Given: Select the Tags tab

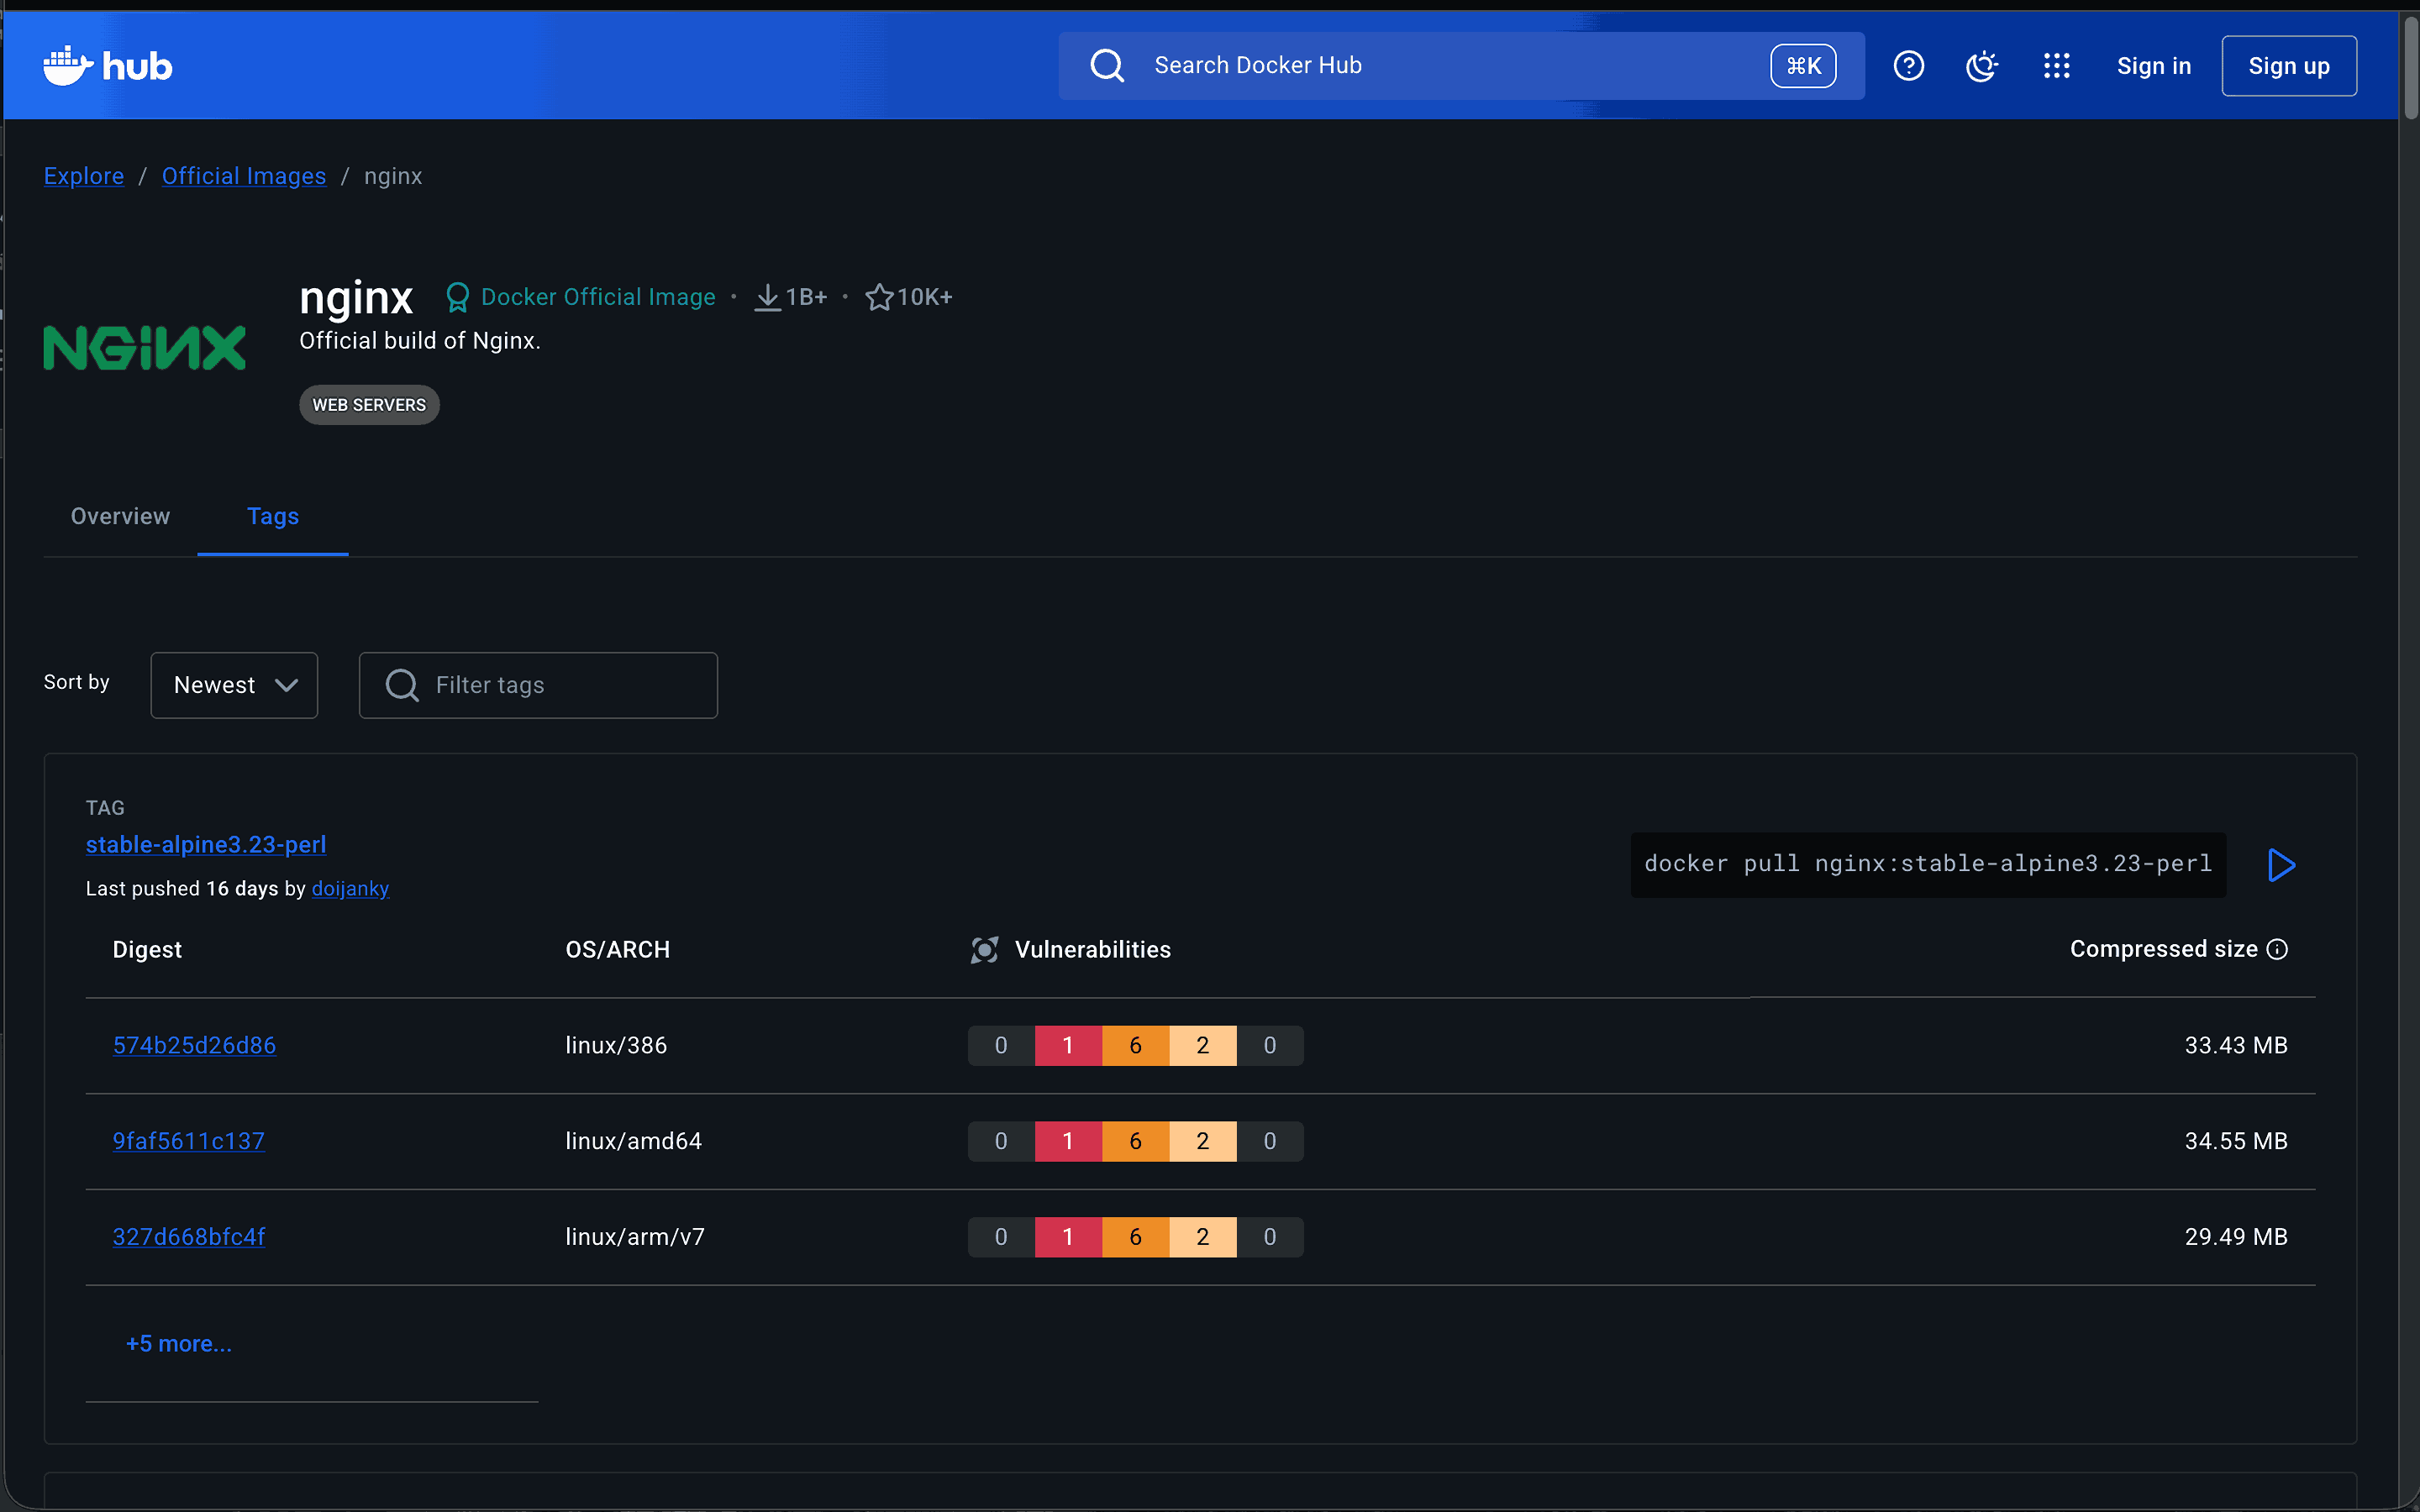Looking at the screenshot, I should coord(273,516).
